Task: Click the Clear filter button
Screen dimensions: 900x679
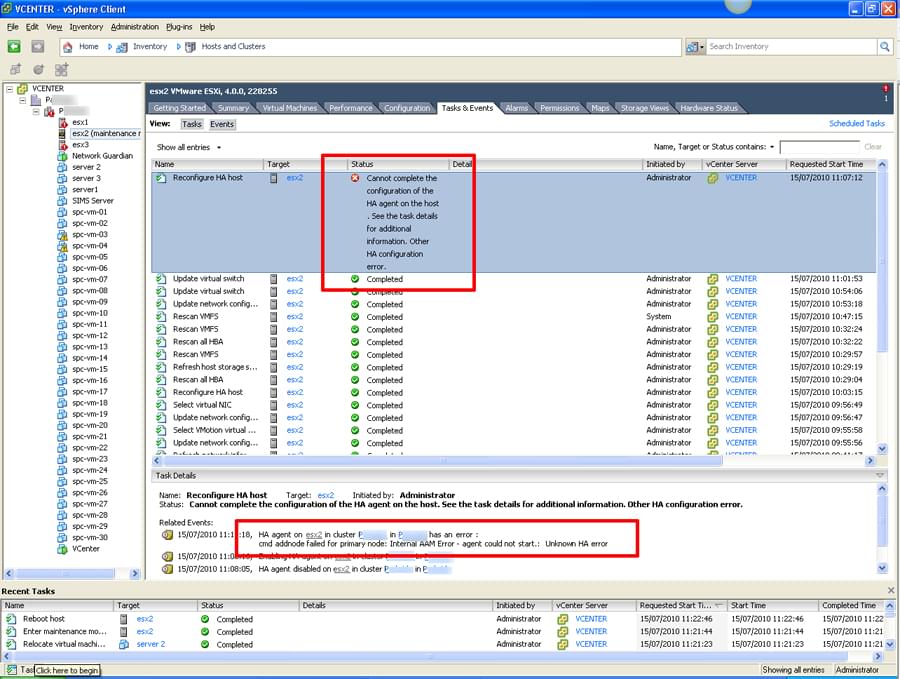Action: [872, 147]
